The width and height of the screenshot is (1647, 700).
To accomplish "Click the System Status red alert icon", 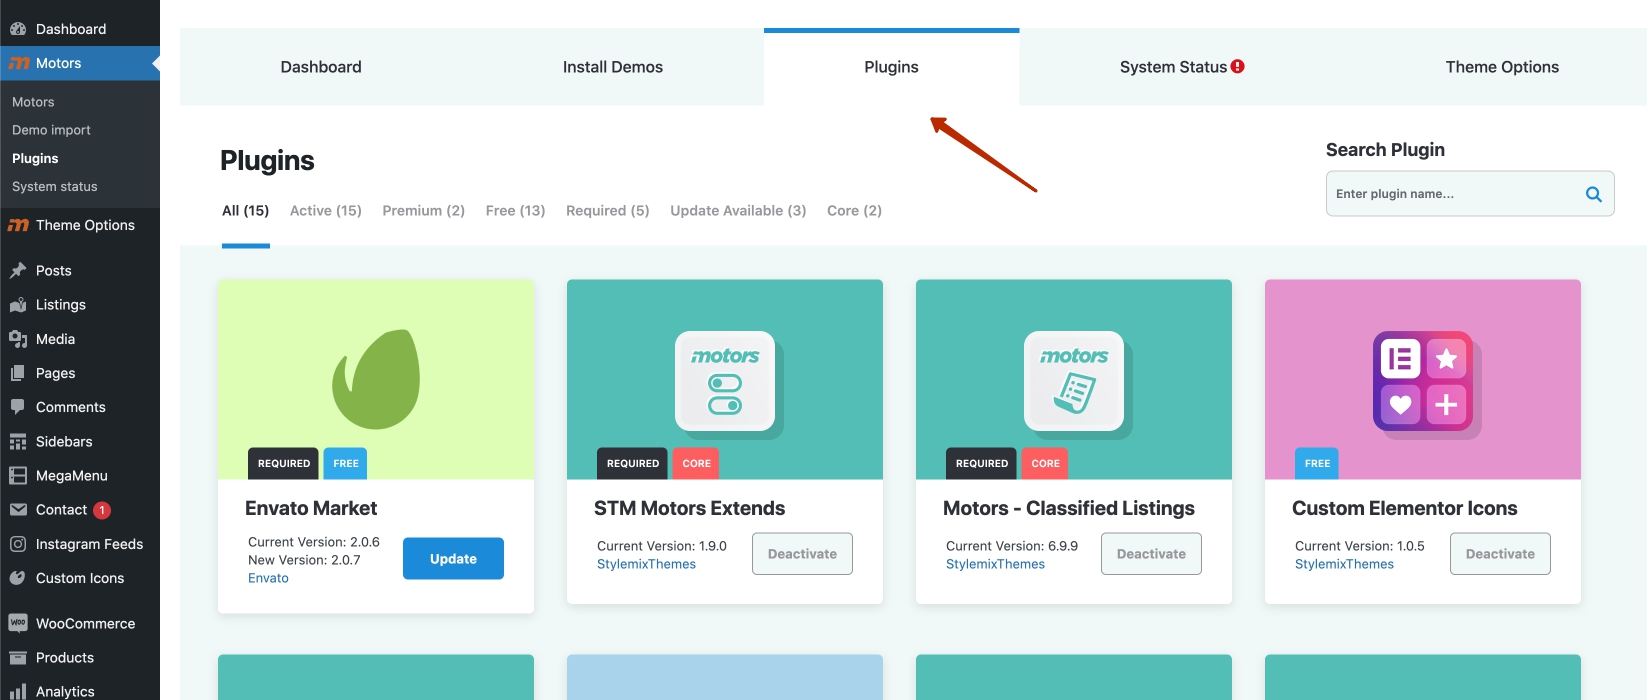I will click(x=1238, y=67).
